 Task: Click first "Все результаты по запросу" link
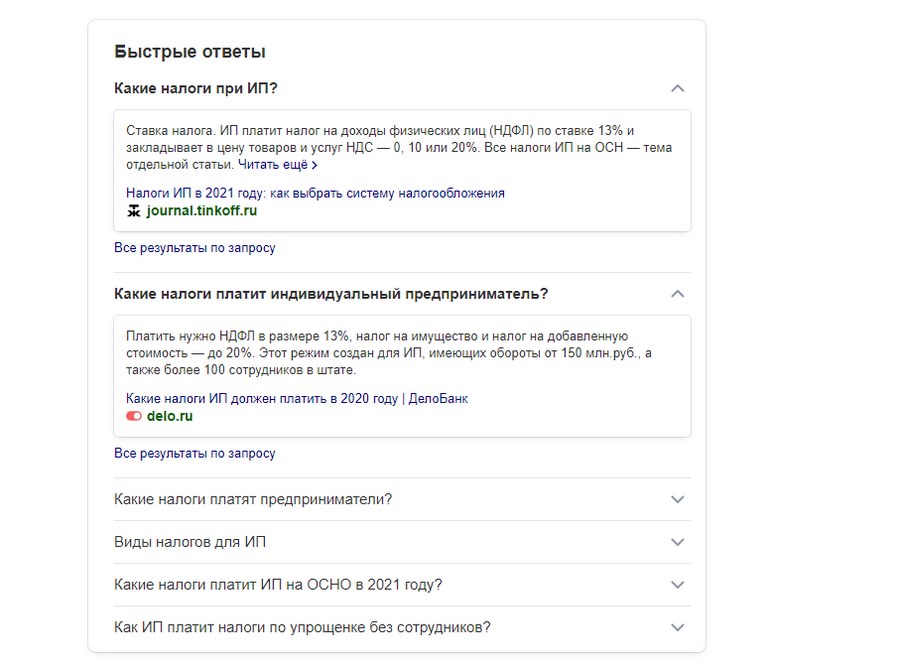click(x=194, y=247)
